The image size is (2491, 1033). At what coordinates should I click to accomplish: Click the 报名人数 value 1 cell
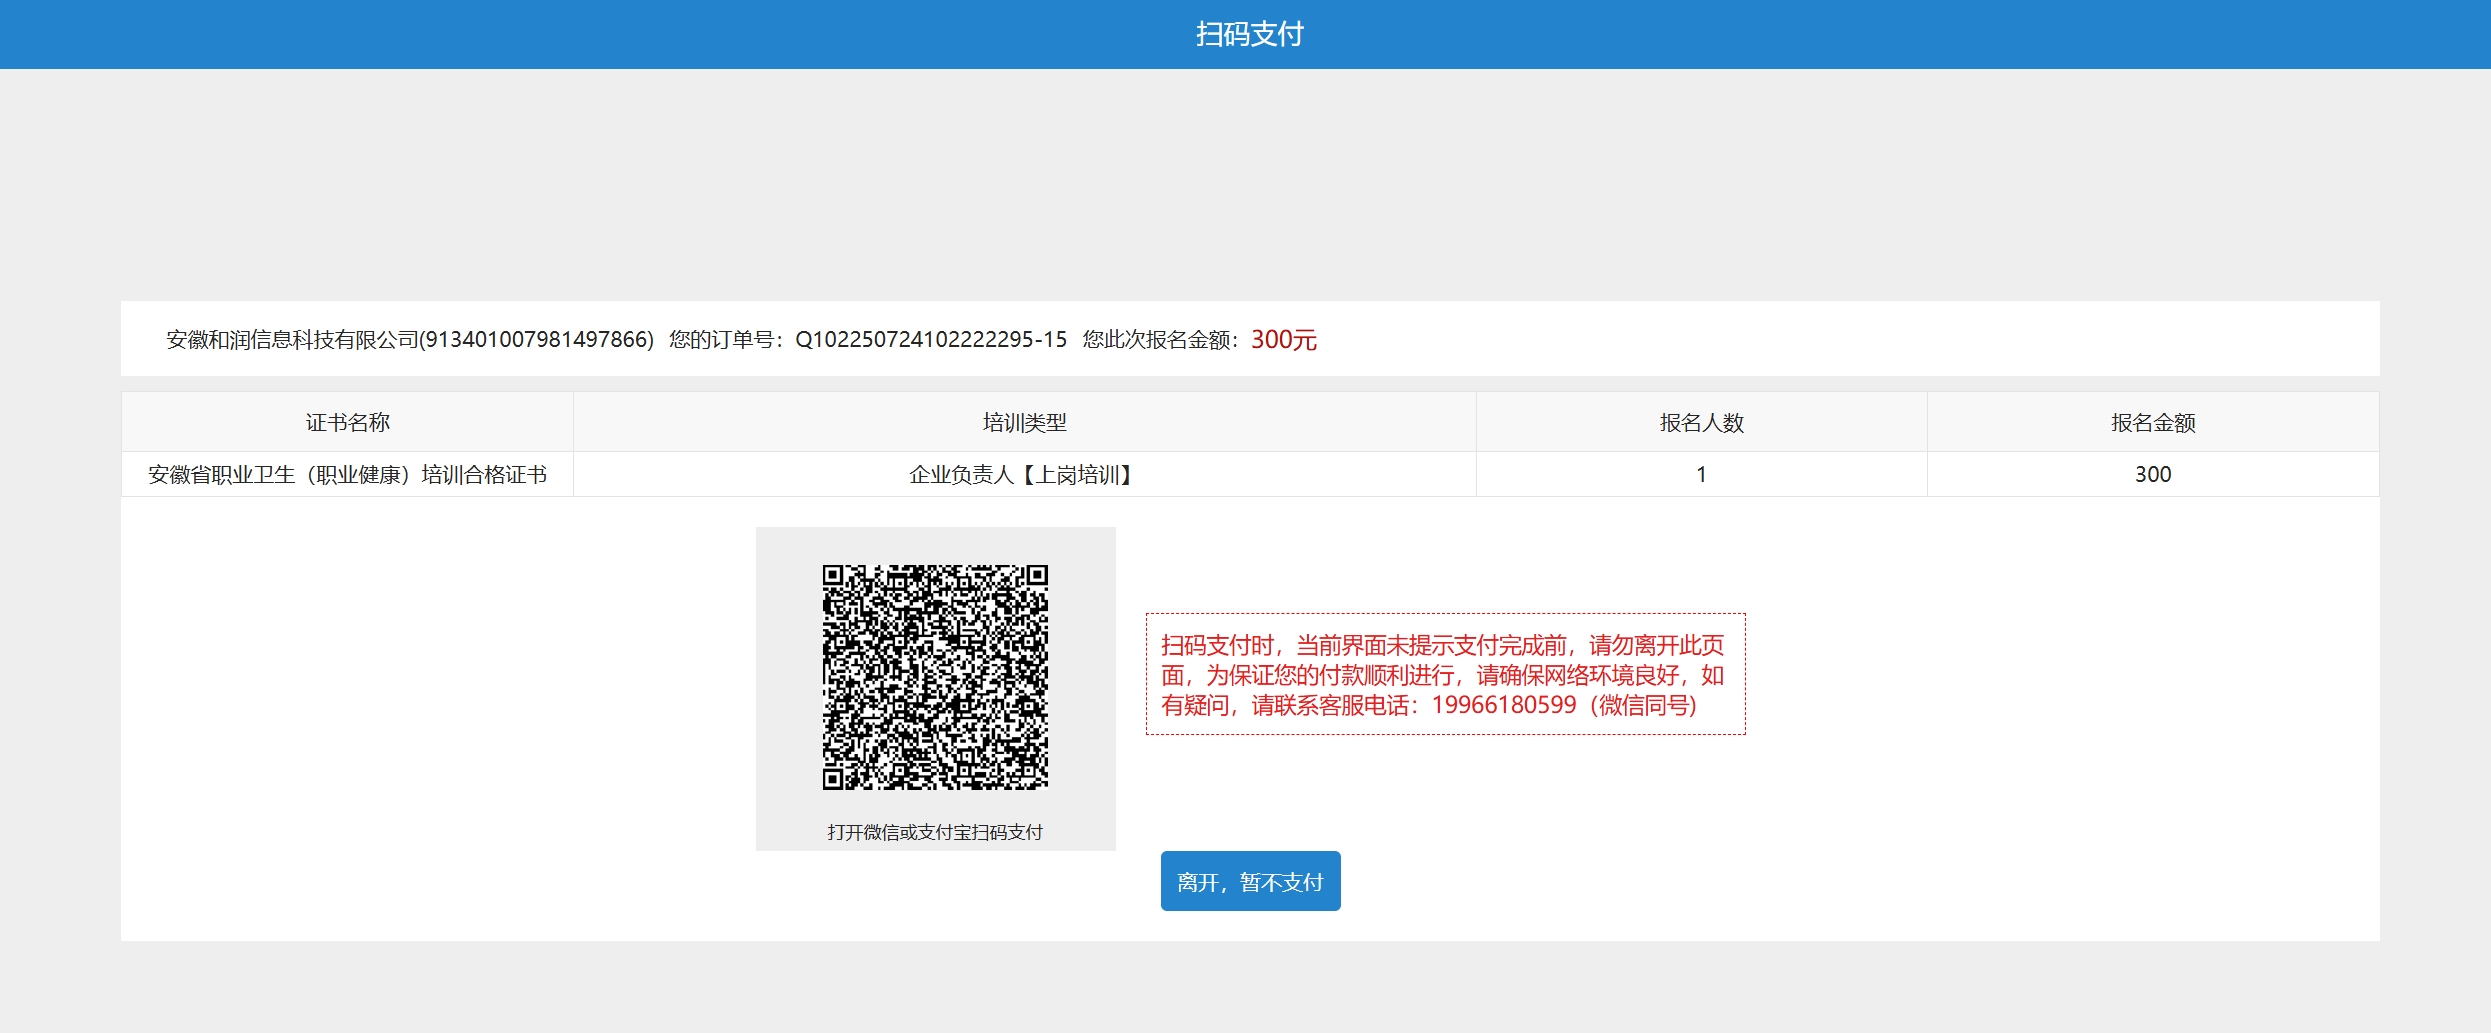(1702, 474)
